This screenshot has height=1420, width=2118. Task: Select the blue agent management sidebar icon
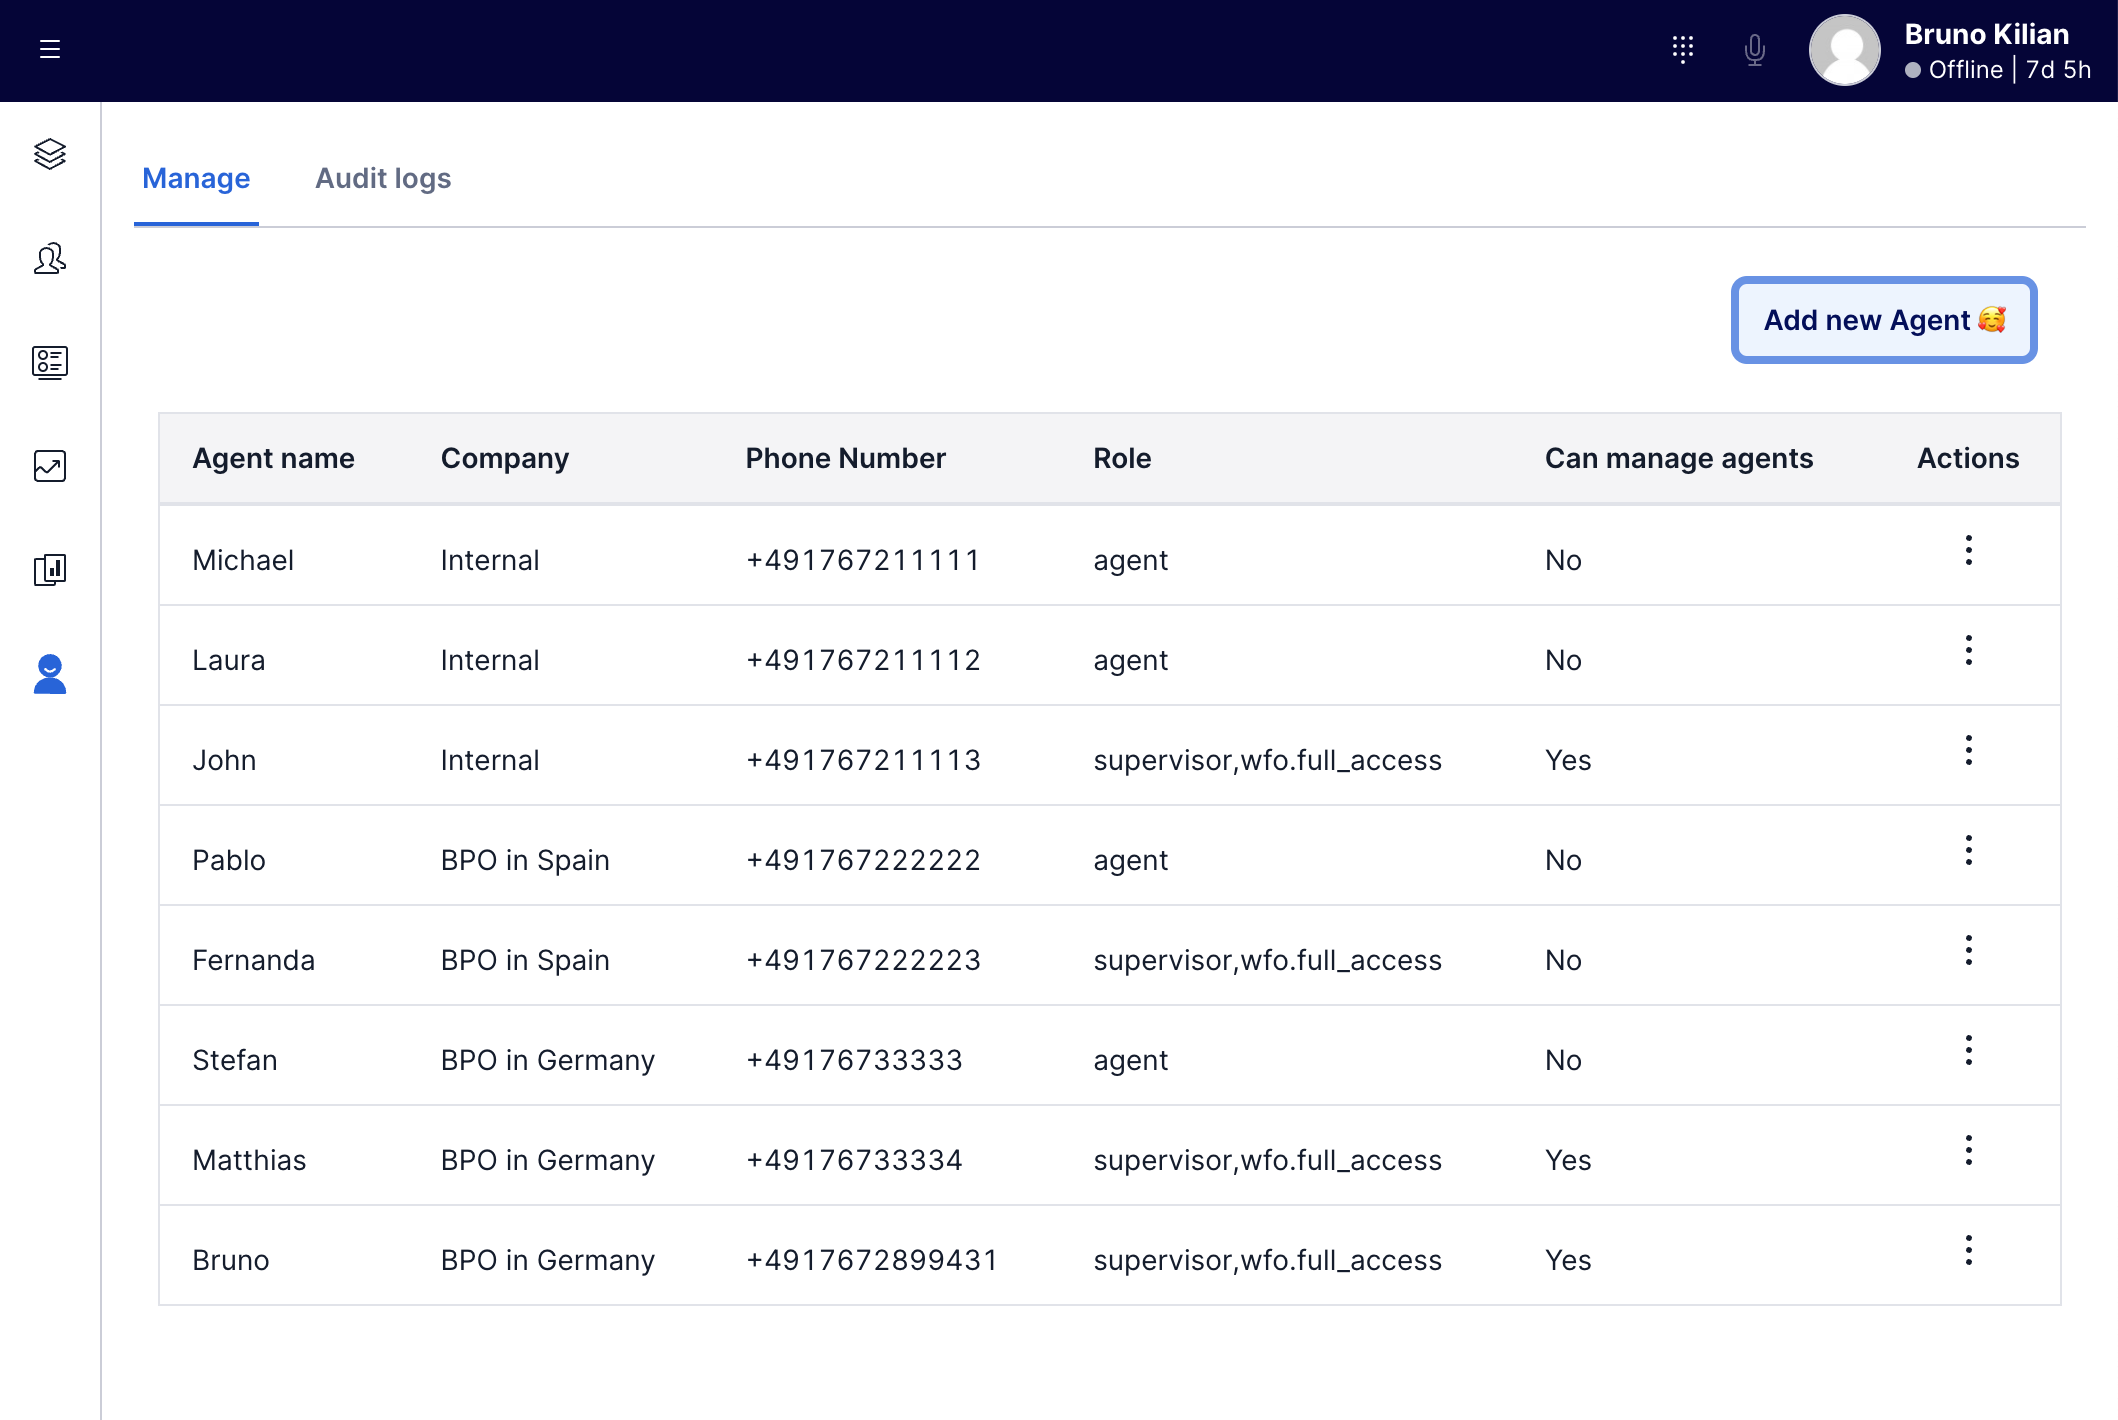coord(50,675)
